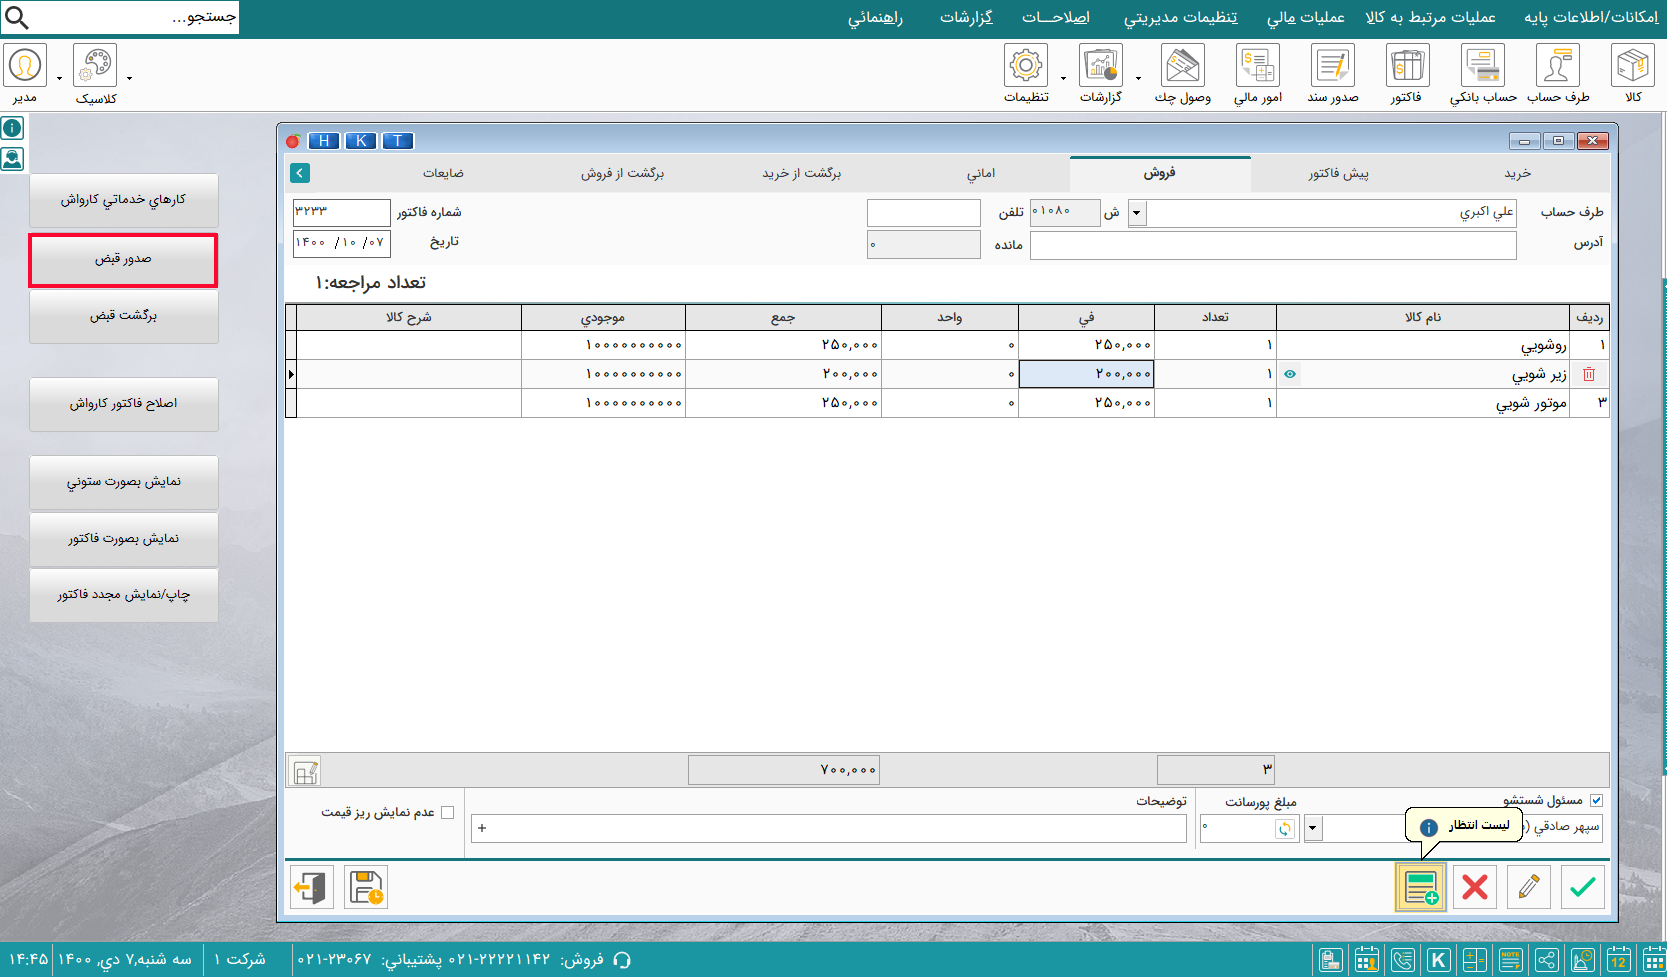Click the red X cancel invoice button
The width and height of the screenshot is (1667, 977).
[x=1475, y=887]
